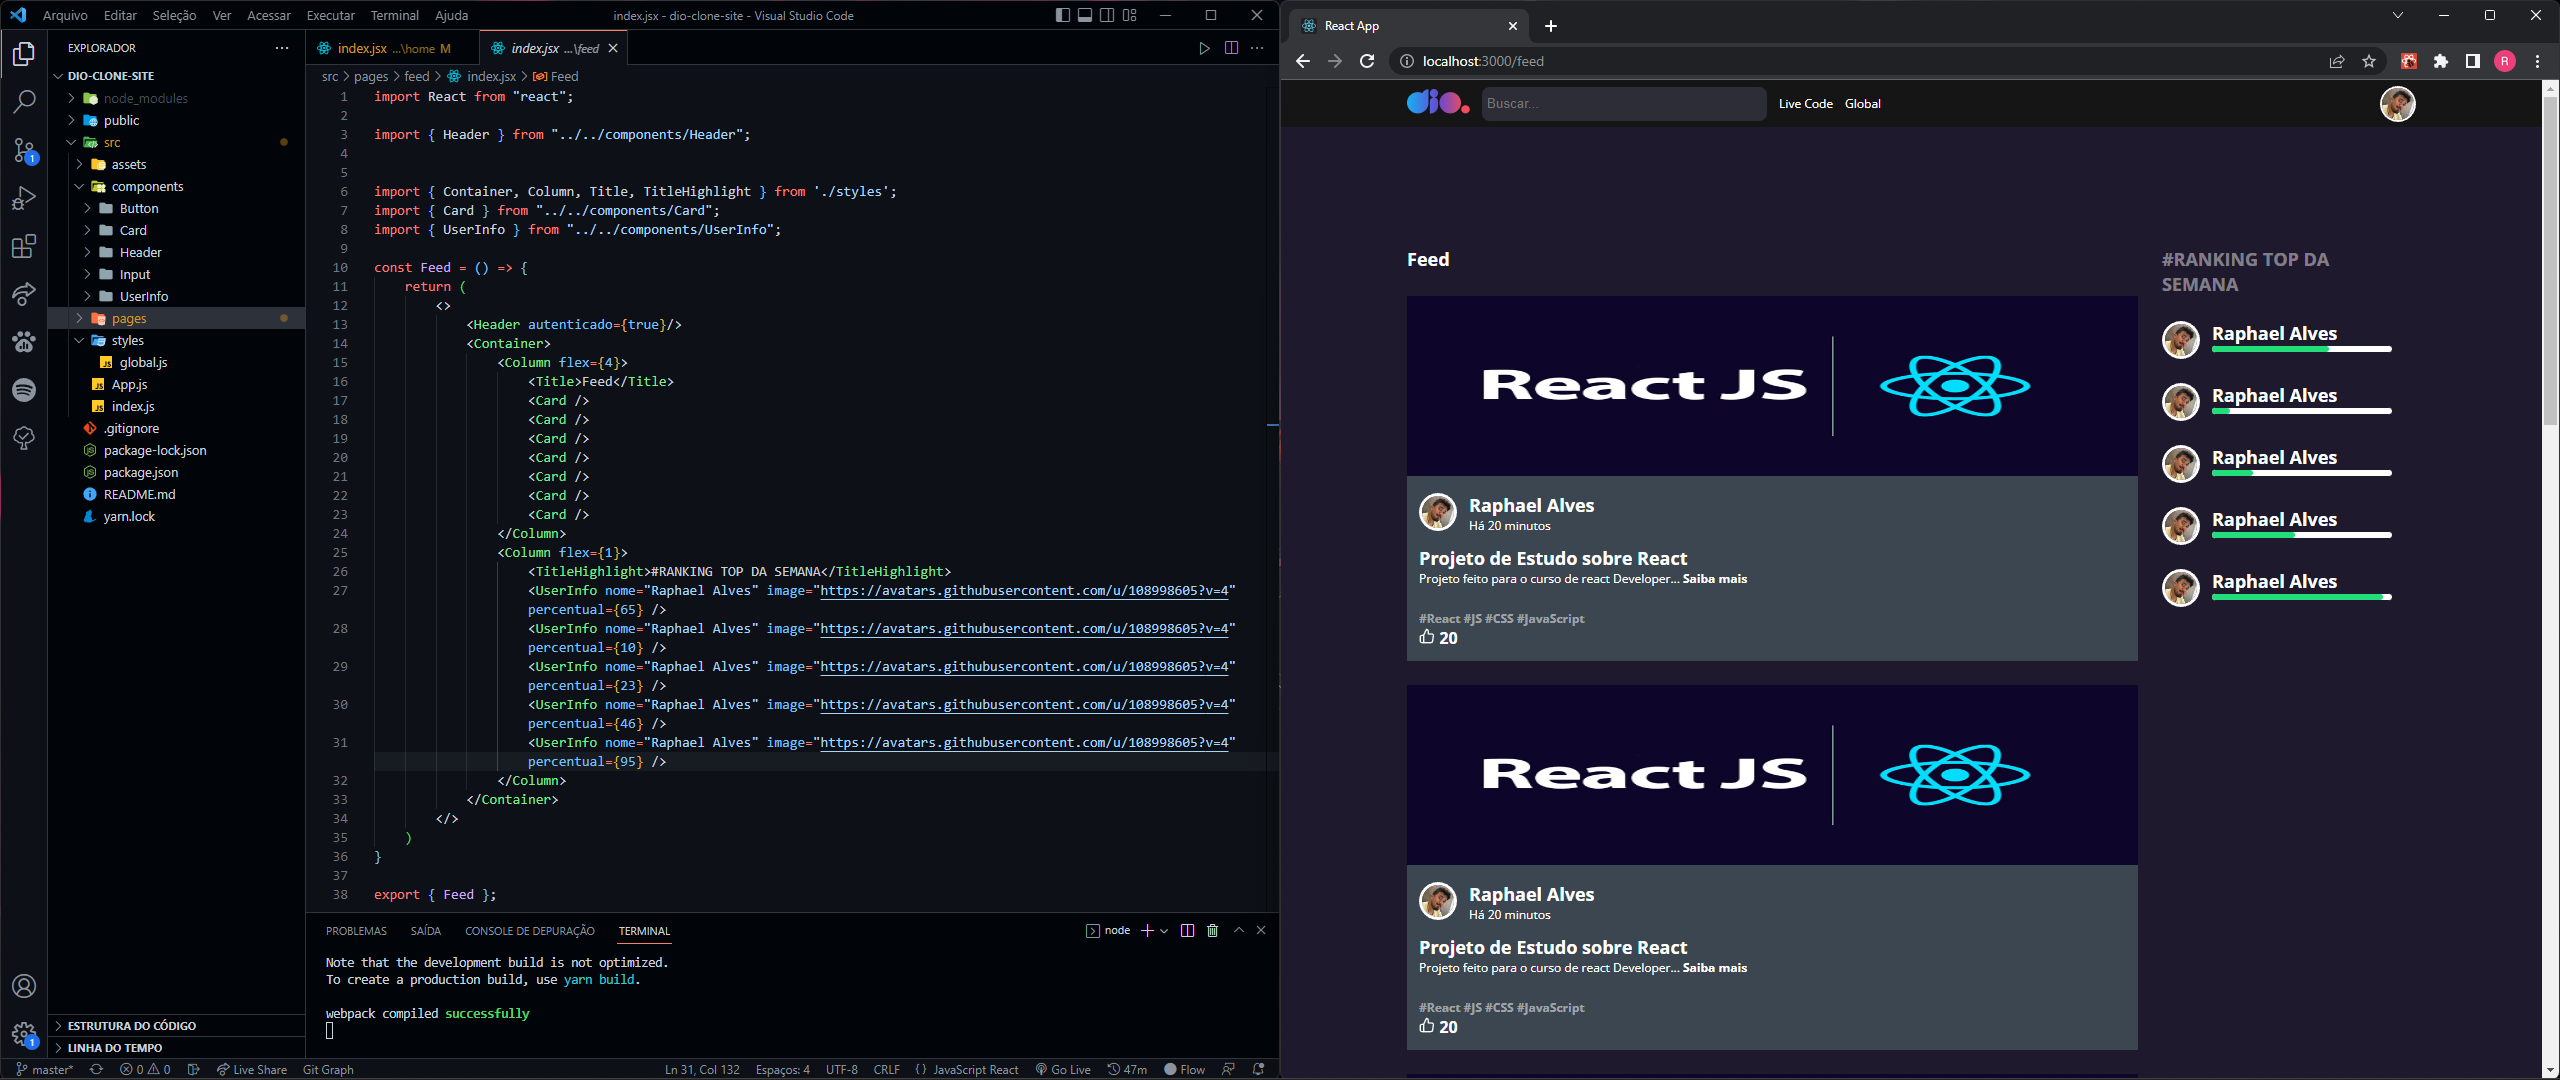Click the top green ranking progress bar
Screen dimensions: 2560x1080
tap(2300, 349)
